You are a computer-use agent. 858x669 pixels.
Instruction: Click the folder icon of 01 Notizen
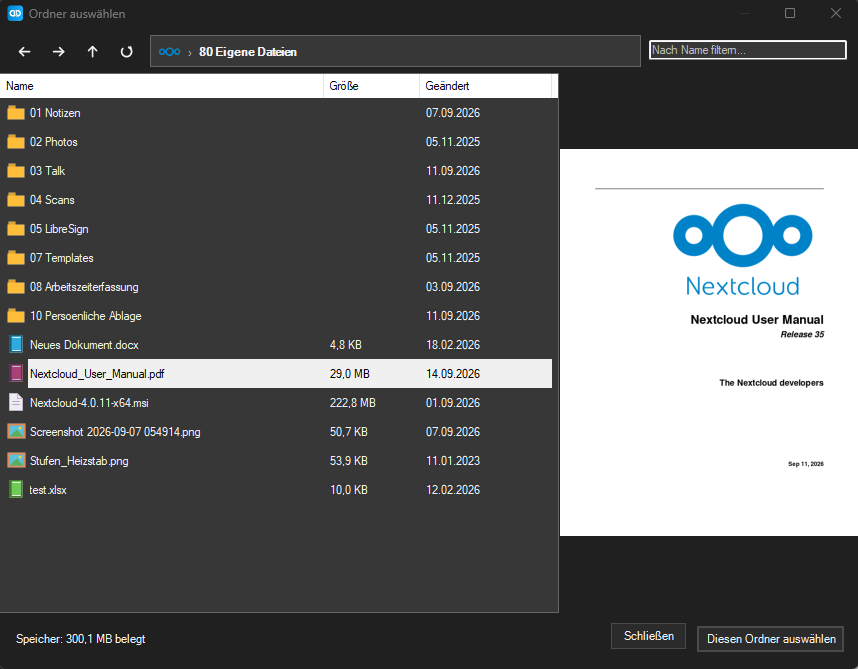(x=16, y=113)
